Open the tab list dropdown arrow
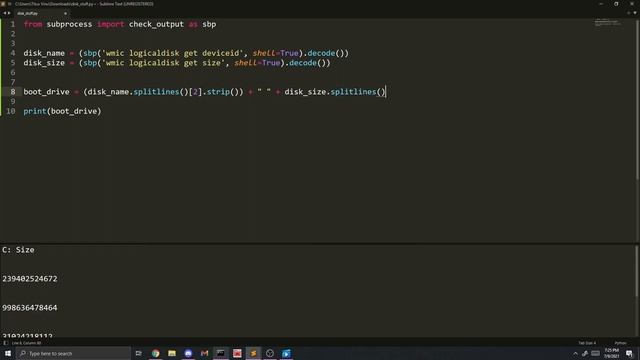640x360 pixels. pyautogui.click(x=634, y=13)
